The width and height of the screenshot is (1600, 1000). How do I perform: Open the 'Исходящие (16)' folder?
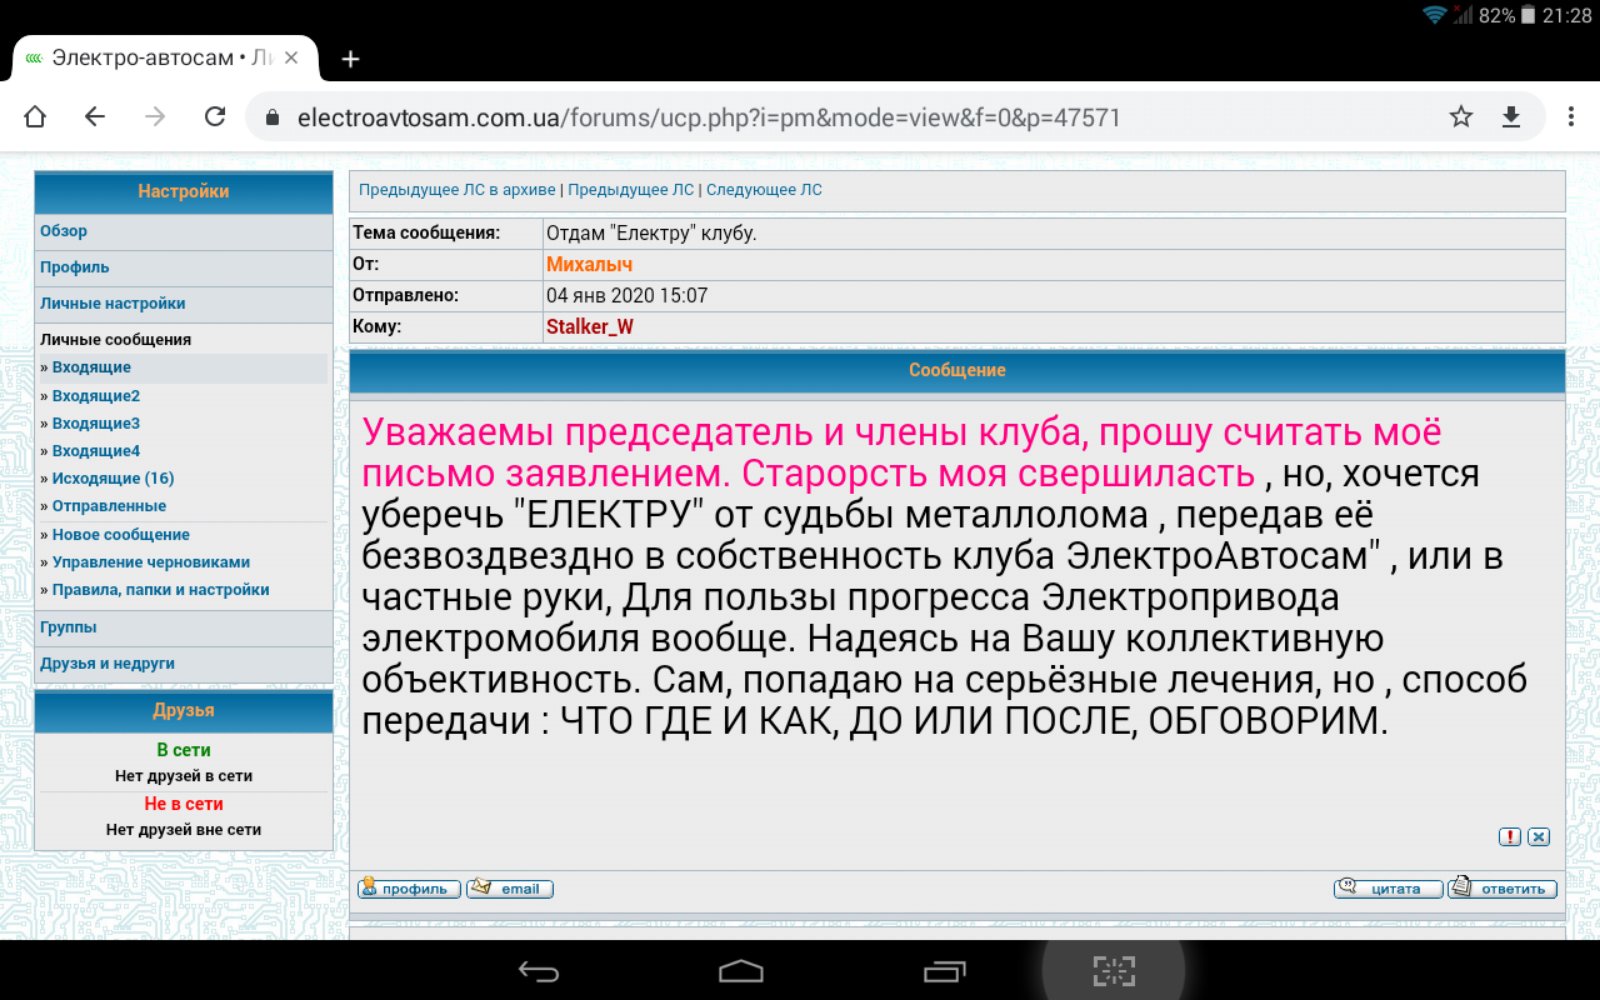pos(112,478)
